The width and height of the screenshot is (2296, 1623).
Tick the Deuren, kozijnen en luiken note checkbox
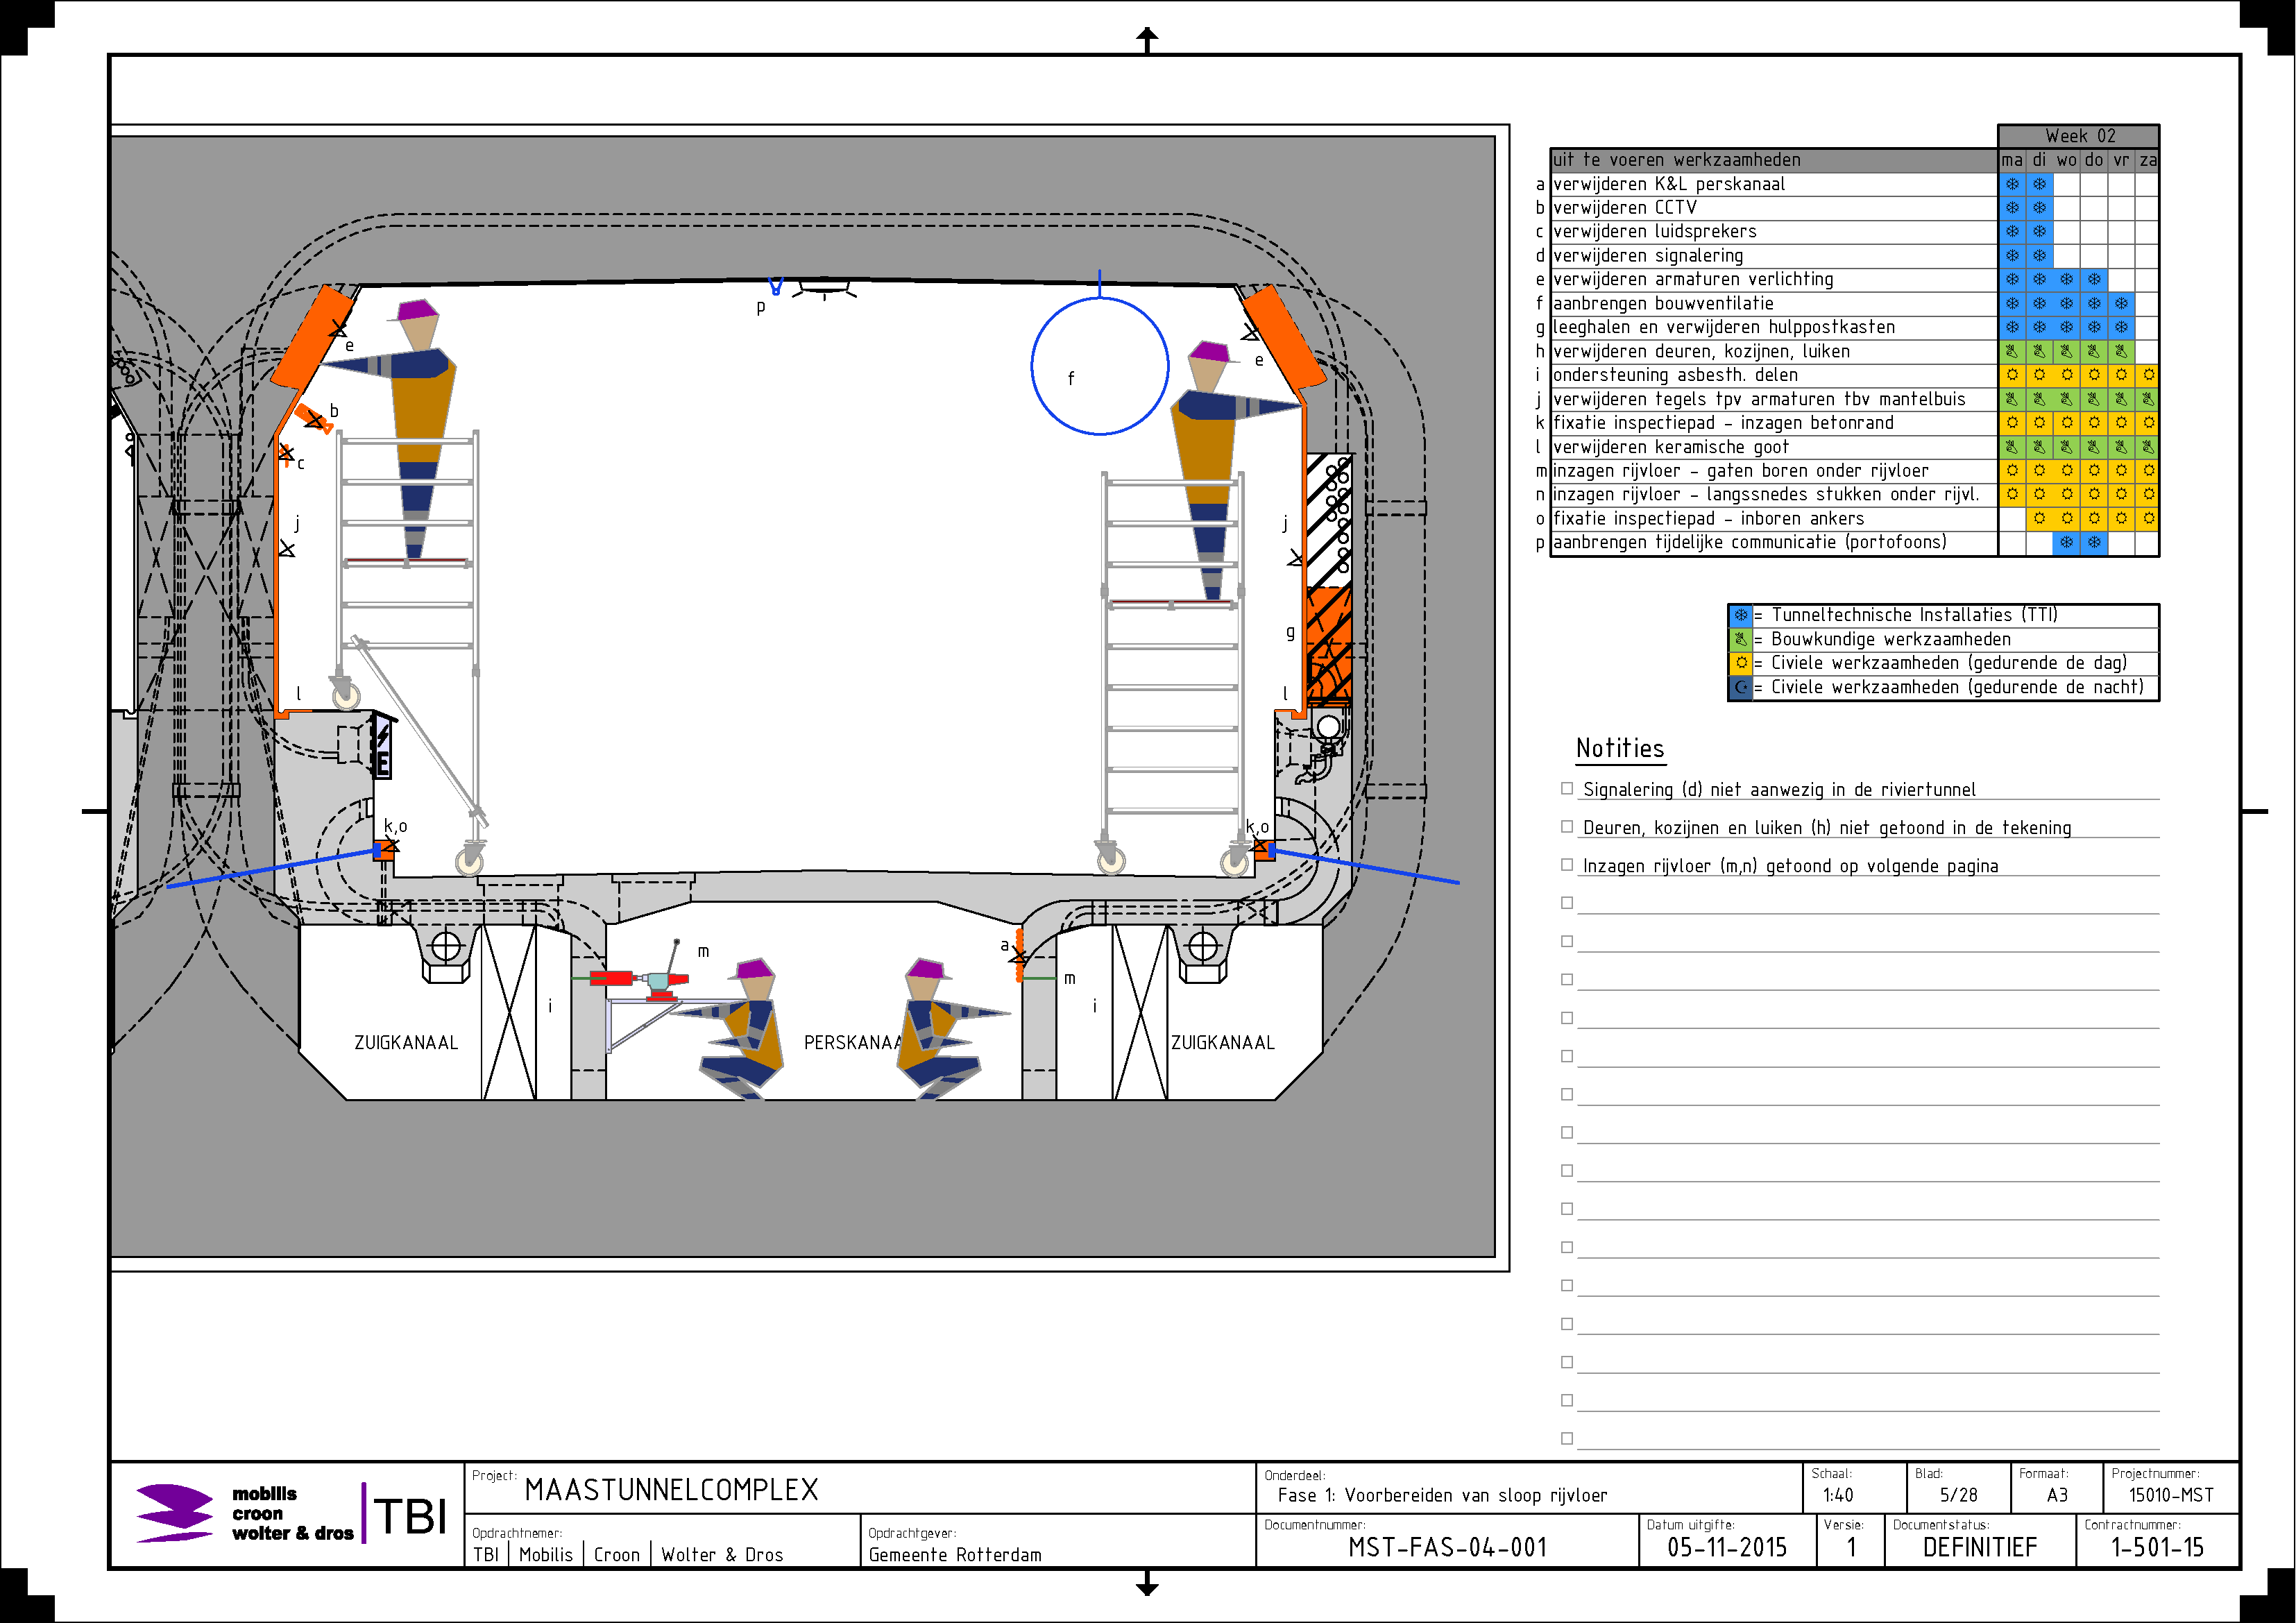[1567, 826]
